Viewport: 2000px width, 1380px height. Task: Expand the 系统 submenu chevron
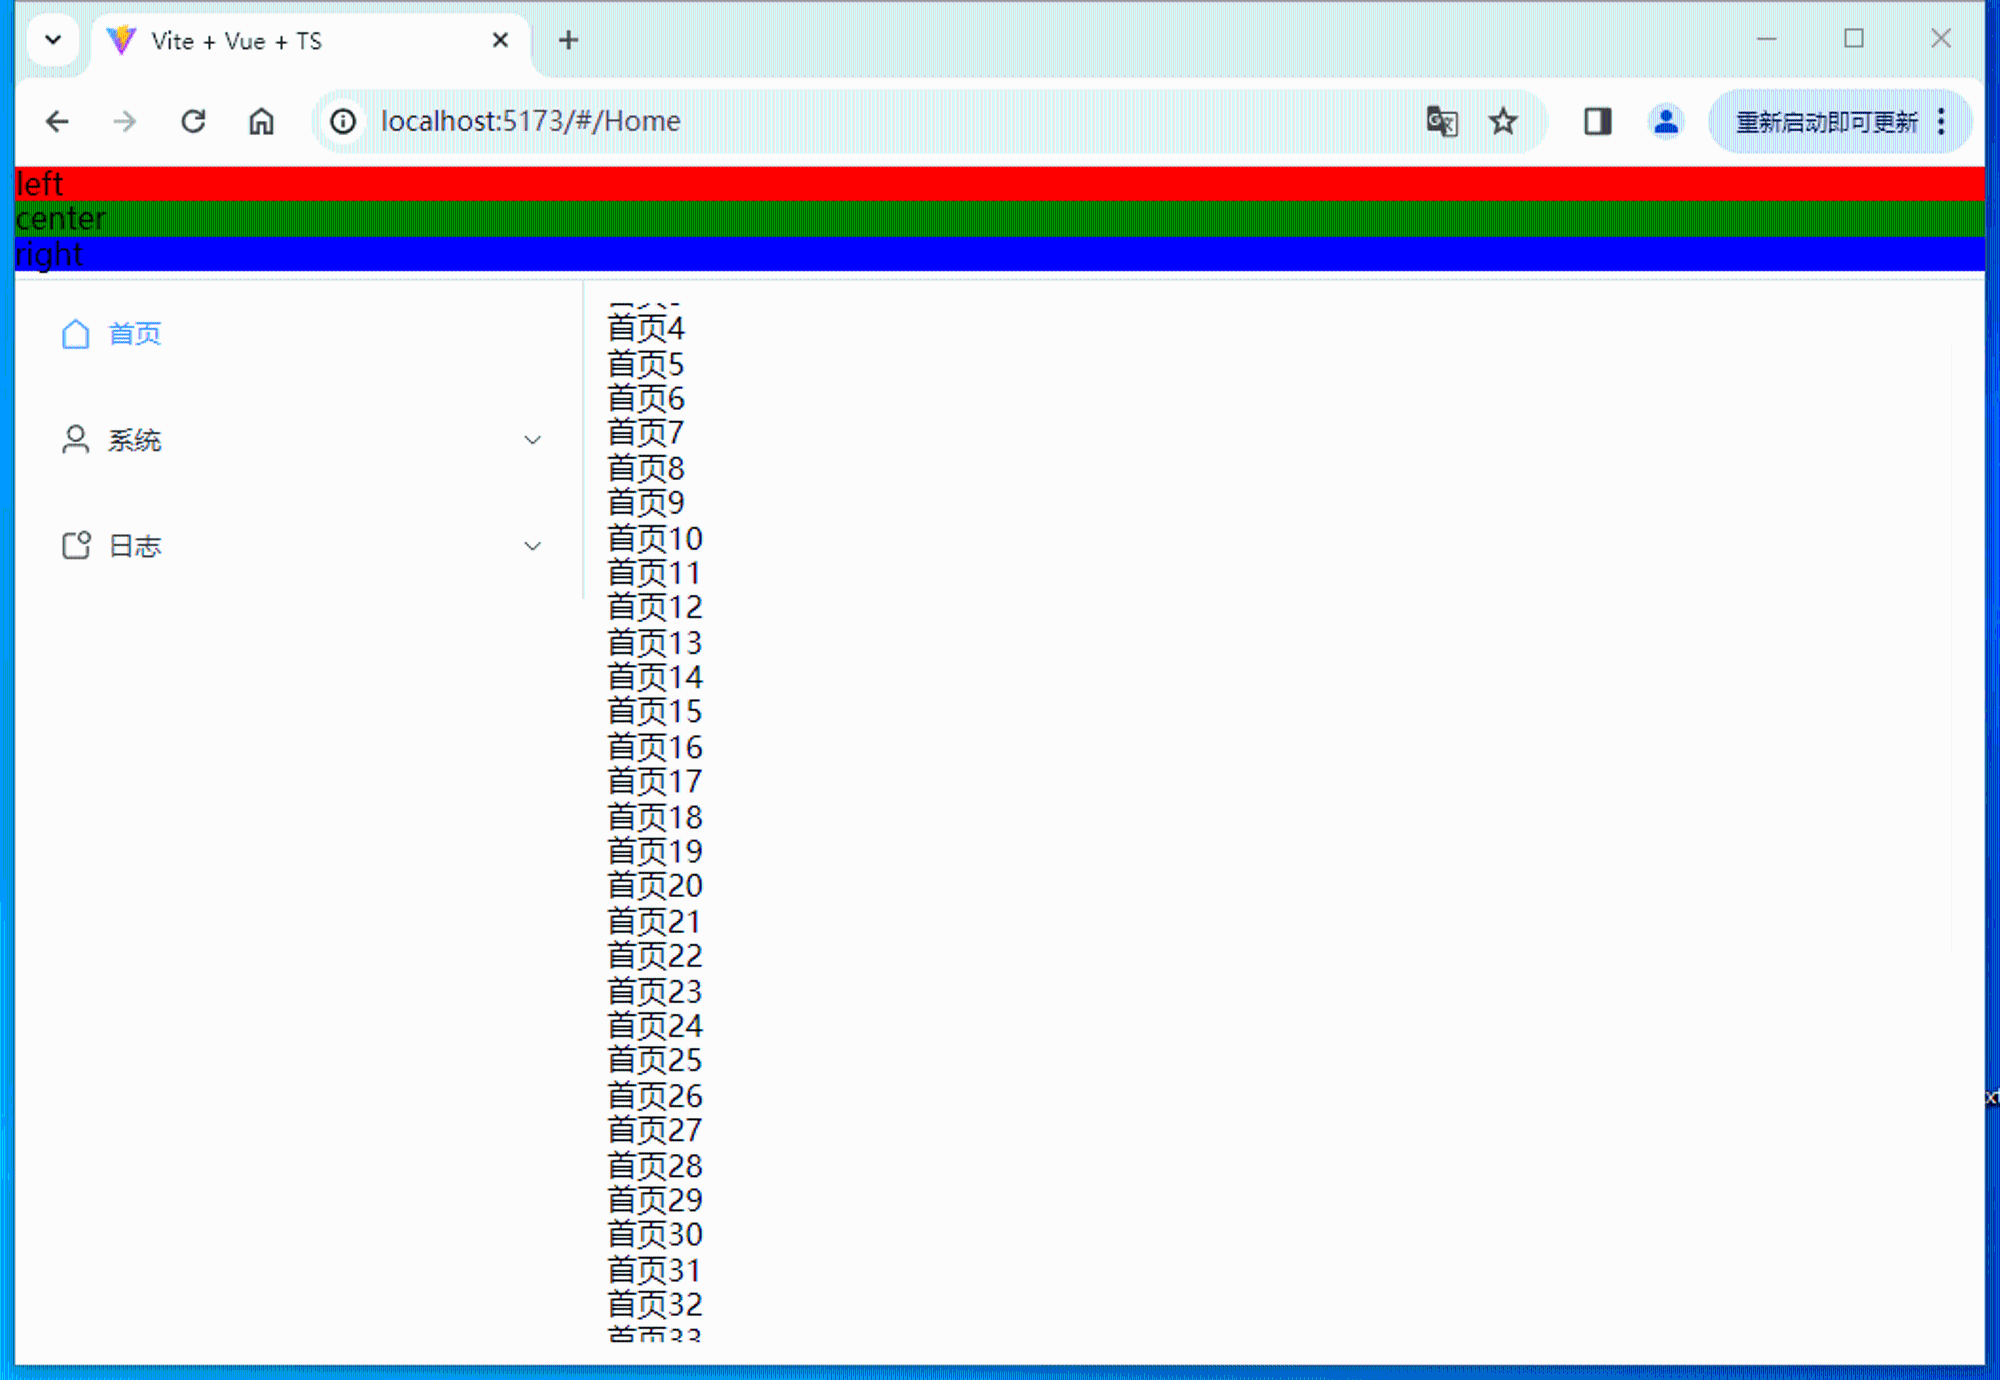[x=532, y=440]
